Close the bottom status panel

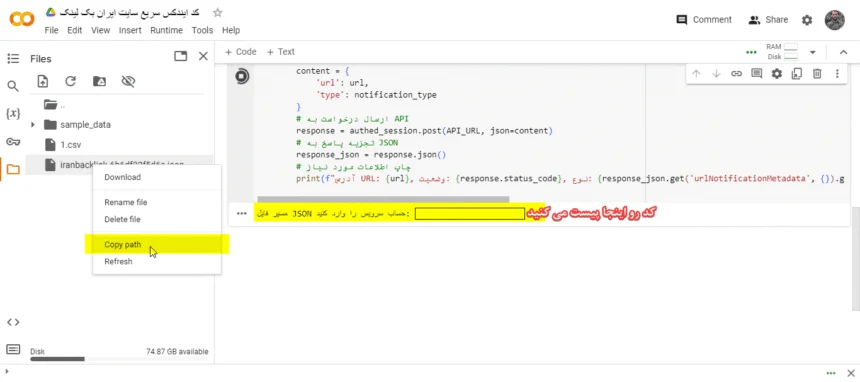[x=851, y=373]
